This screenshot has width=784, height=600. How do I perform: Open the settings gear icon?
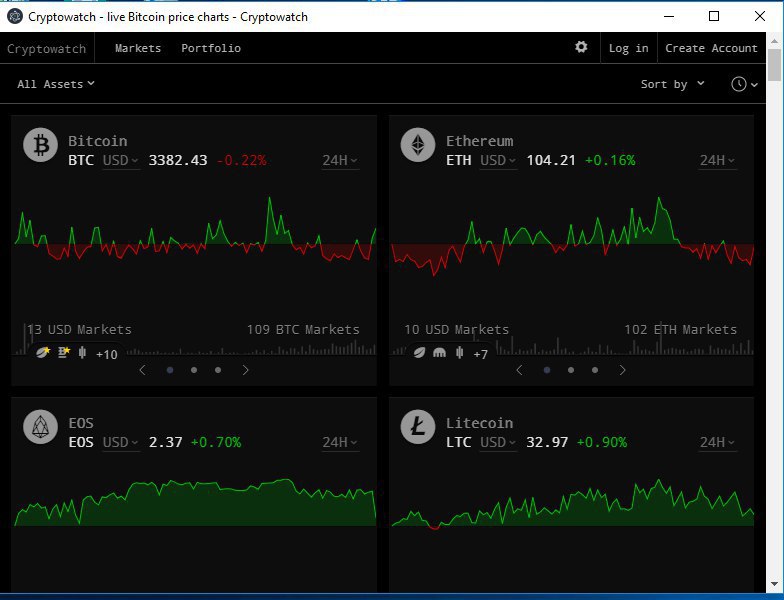pos(581,47)
